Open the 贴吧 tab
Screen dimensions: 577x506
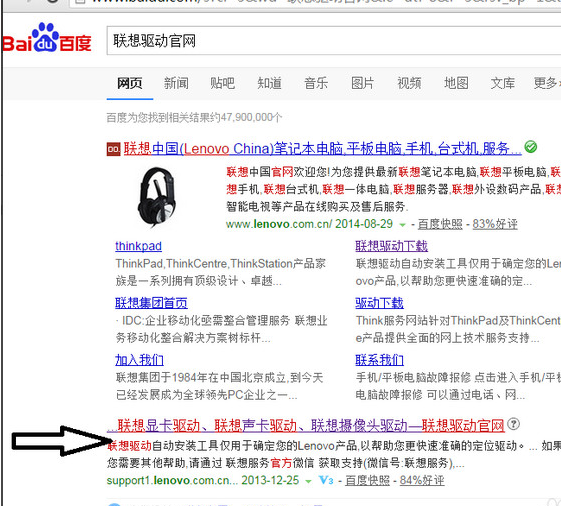point(223,83)
